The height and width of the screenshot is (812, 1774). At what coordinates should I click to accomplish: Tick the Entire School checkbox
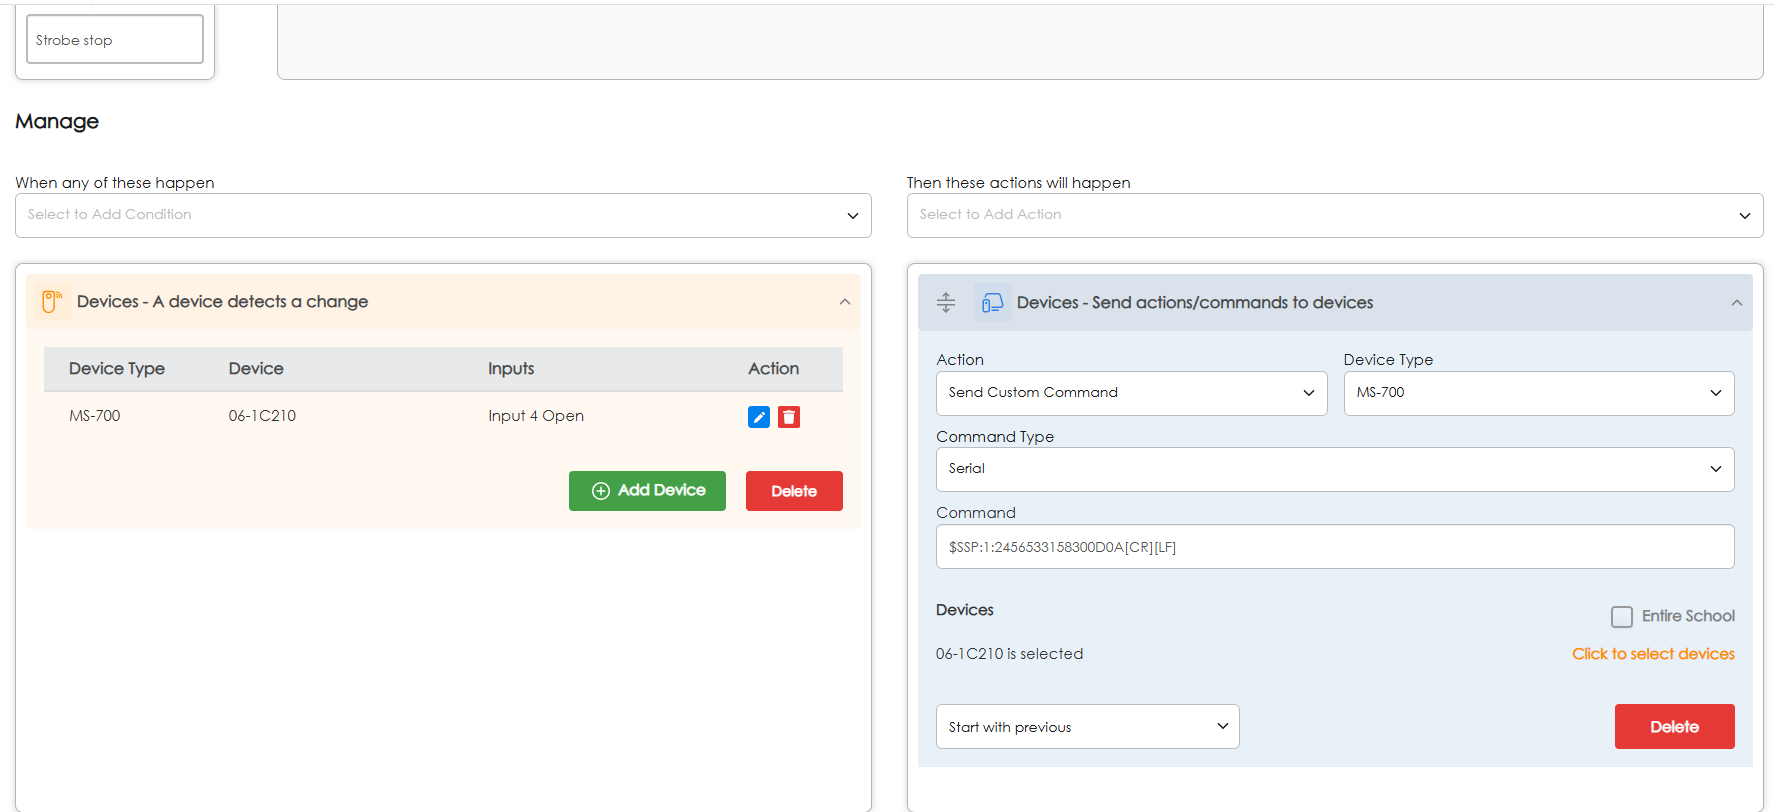[x=1622, y=617]
